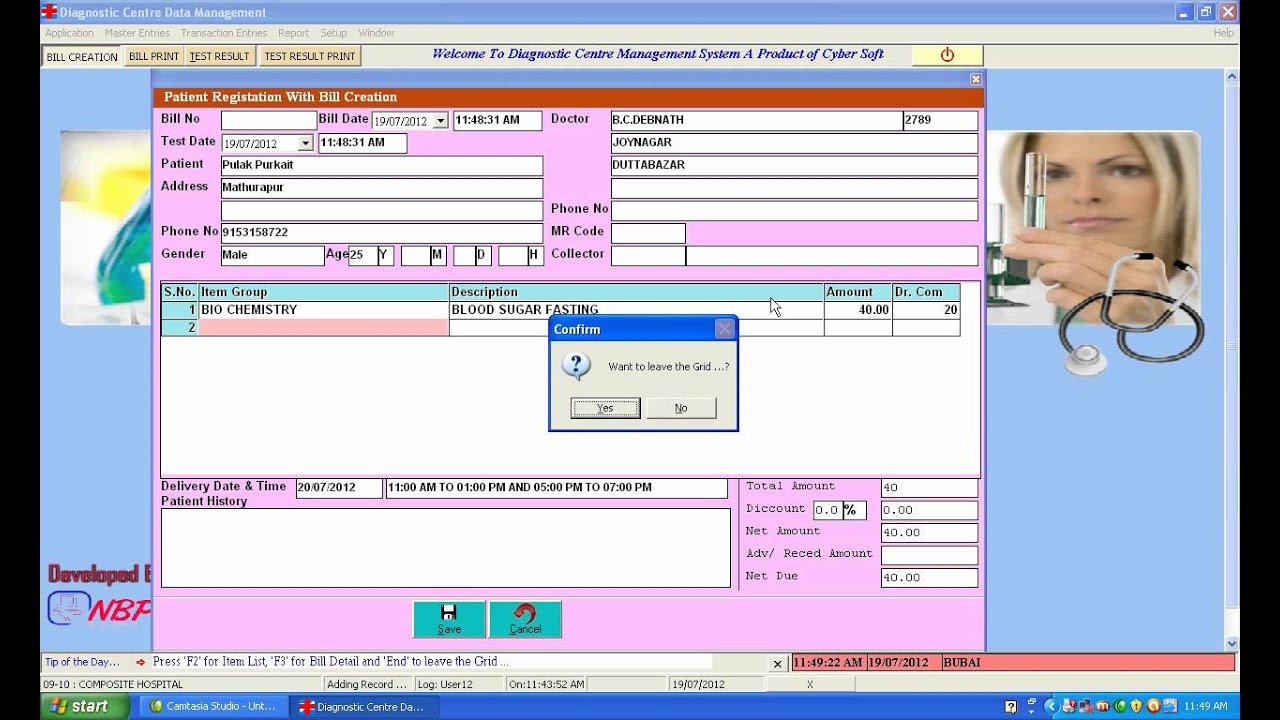Click the taskbar clock 11:49 AM
Image resolution: width=1280 pixels, height=720 pixels.
(1206, 706)
